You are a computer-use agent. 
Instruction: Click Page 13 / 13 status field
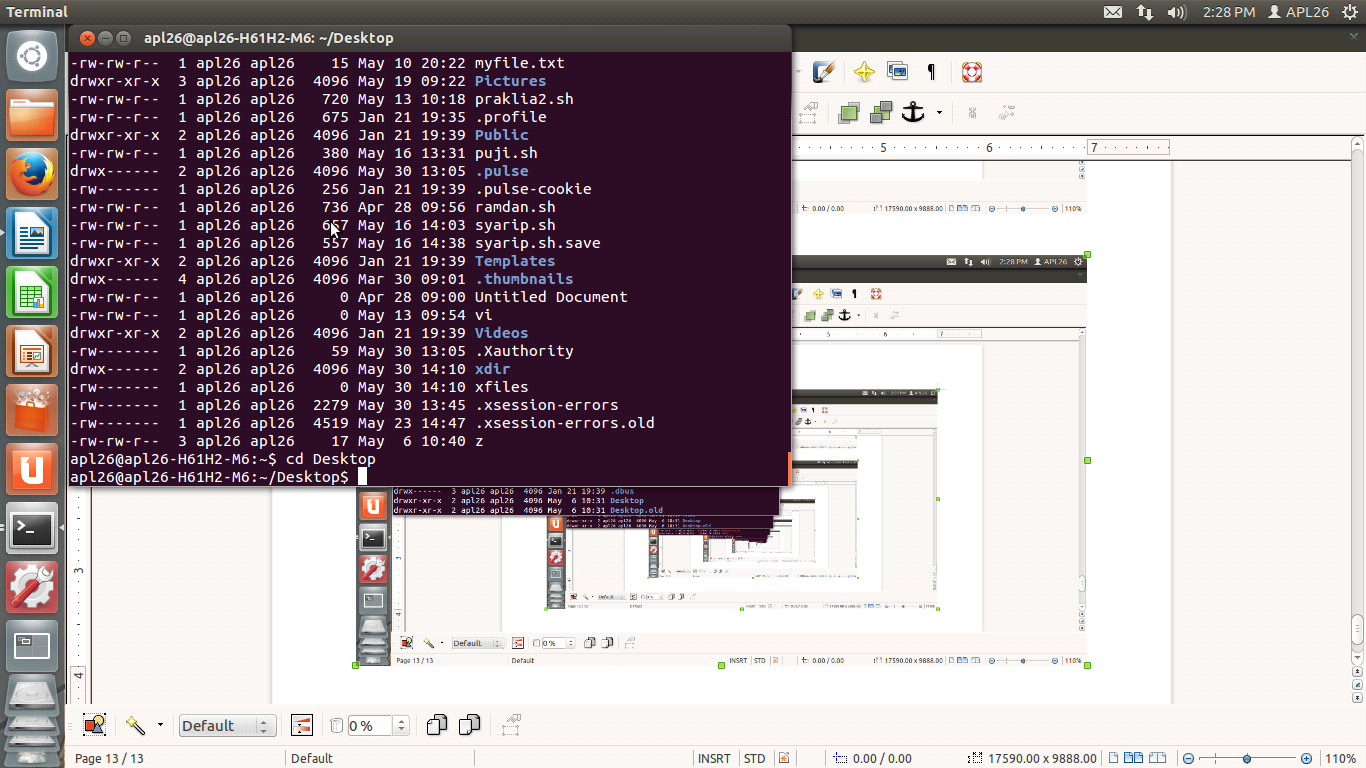pyautogui.click(x=109, y=758)
